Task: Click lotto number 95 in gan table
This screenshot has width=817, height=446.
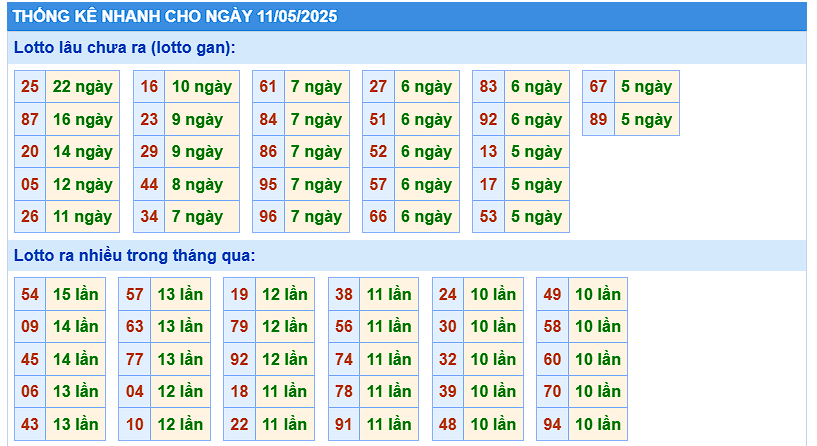Action: click(268, 184)
